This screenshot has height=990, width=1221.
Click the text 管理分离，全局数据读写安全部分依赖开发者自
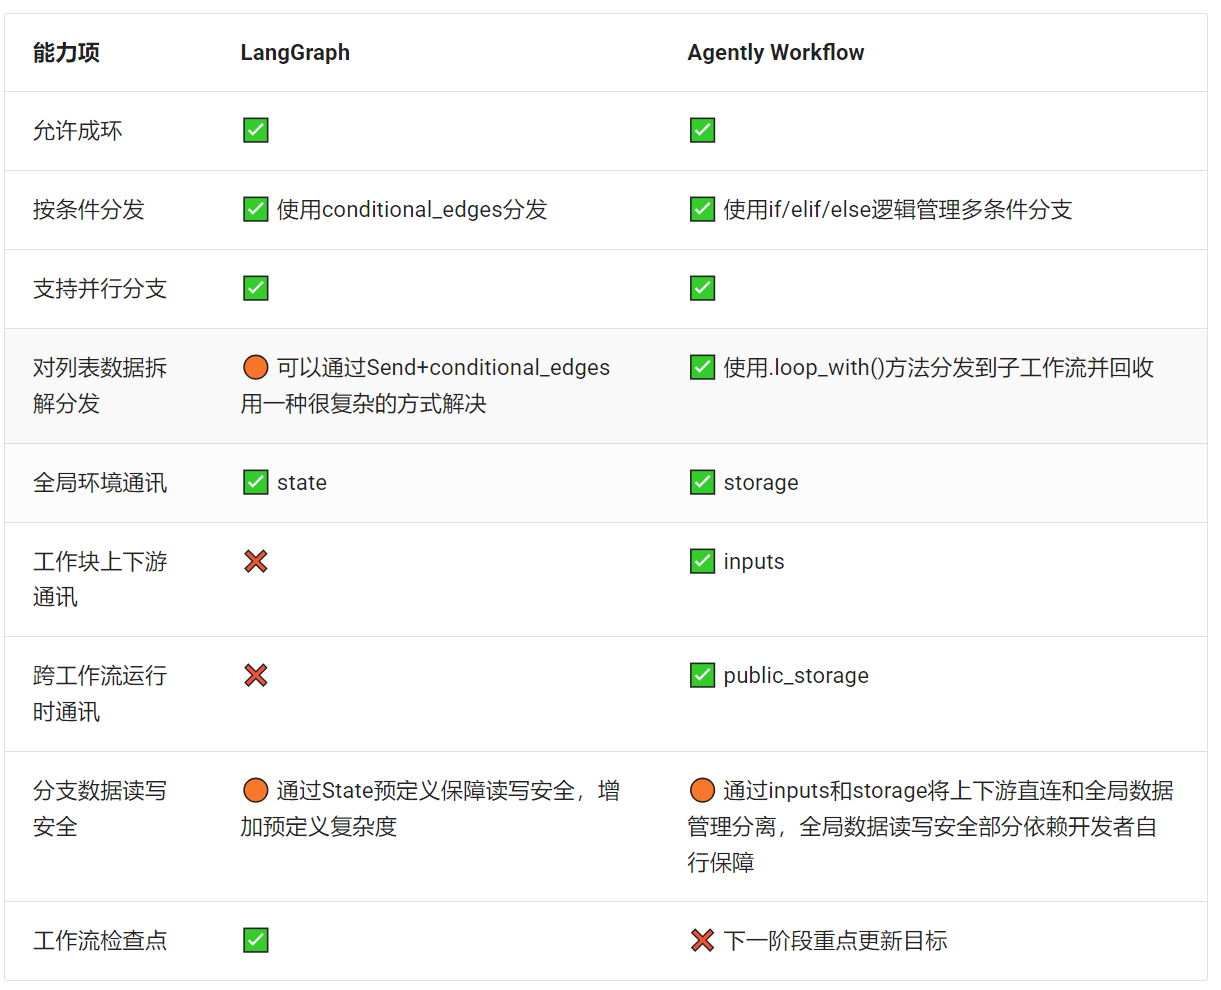click(922, 827)
